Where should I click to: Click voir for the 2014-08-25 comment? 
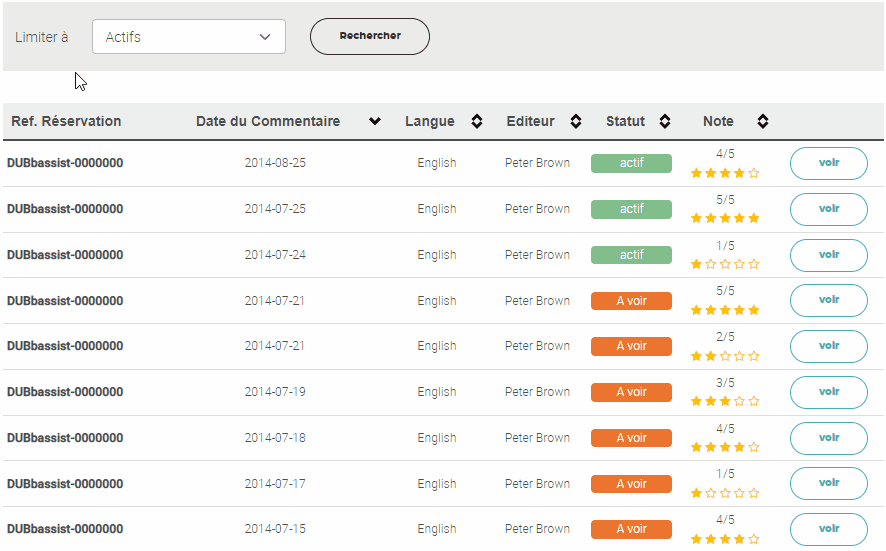pos(828,163)
